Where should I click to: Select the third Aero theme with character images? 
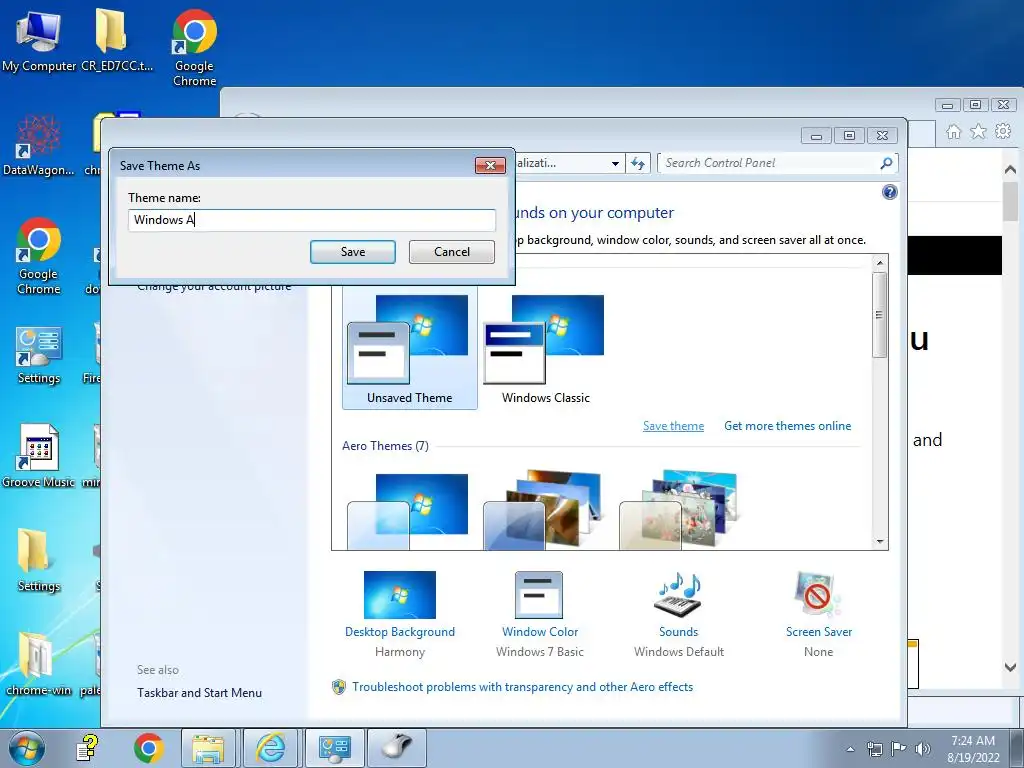pyautogui.click(x=678, y=509)
